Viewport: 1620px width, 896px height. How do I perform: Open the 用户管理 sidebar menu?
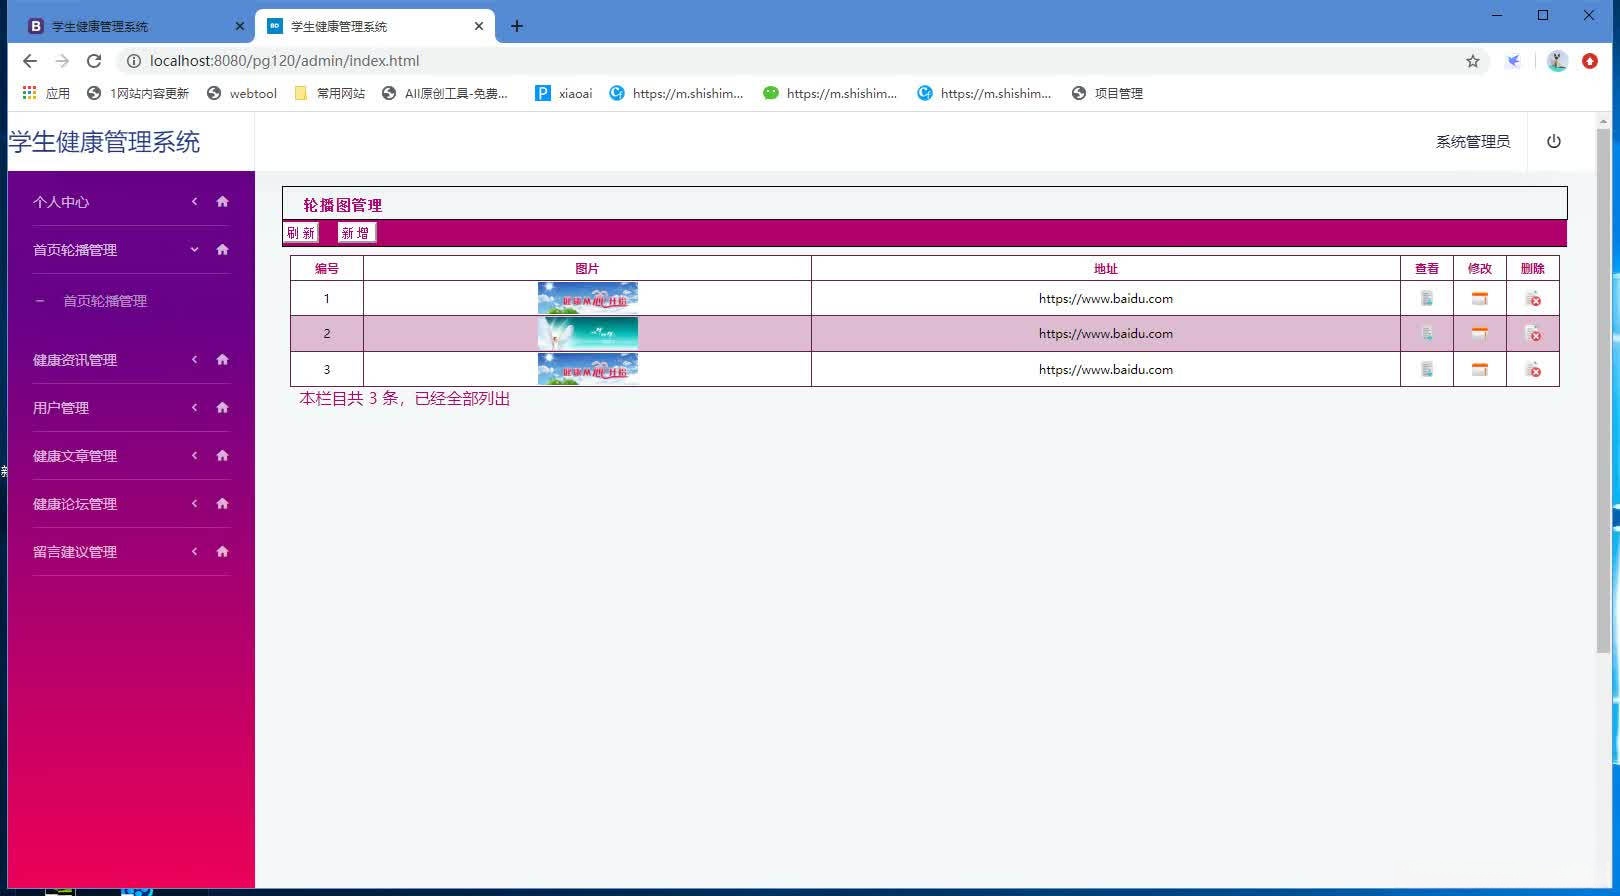[x=61, y=408]
